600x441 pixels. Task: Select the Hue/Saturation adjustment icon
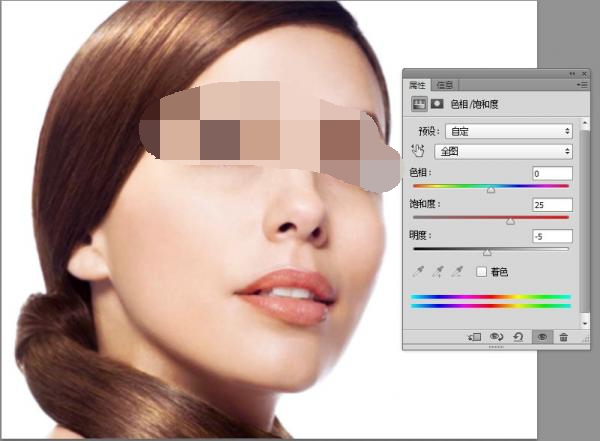pos(419,104)
